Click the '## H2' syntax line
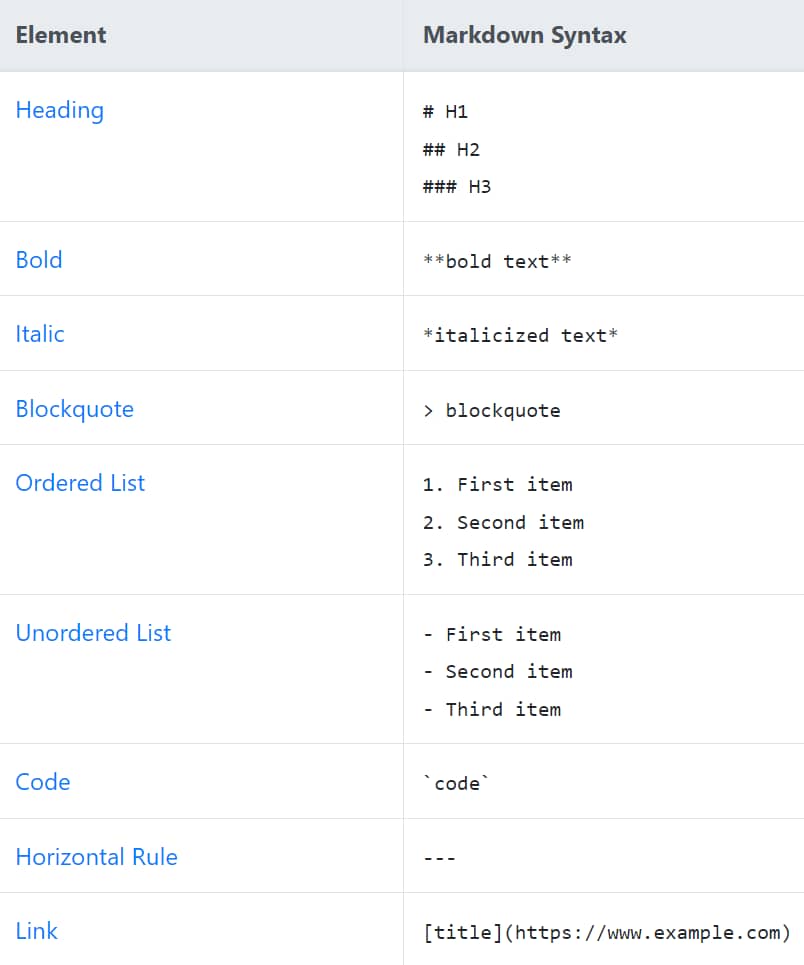Image resolution: width=804 pixels, height=965 pixels. click(451, 150)
